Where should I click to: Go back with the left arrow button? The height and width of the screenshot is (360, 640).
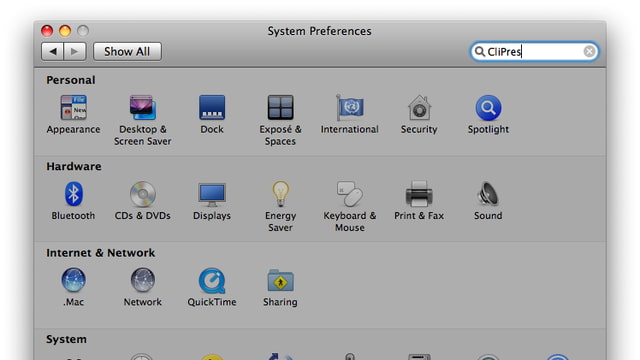coord(52,51)
